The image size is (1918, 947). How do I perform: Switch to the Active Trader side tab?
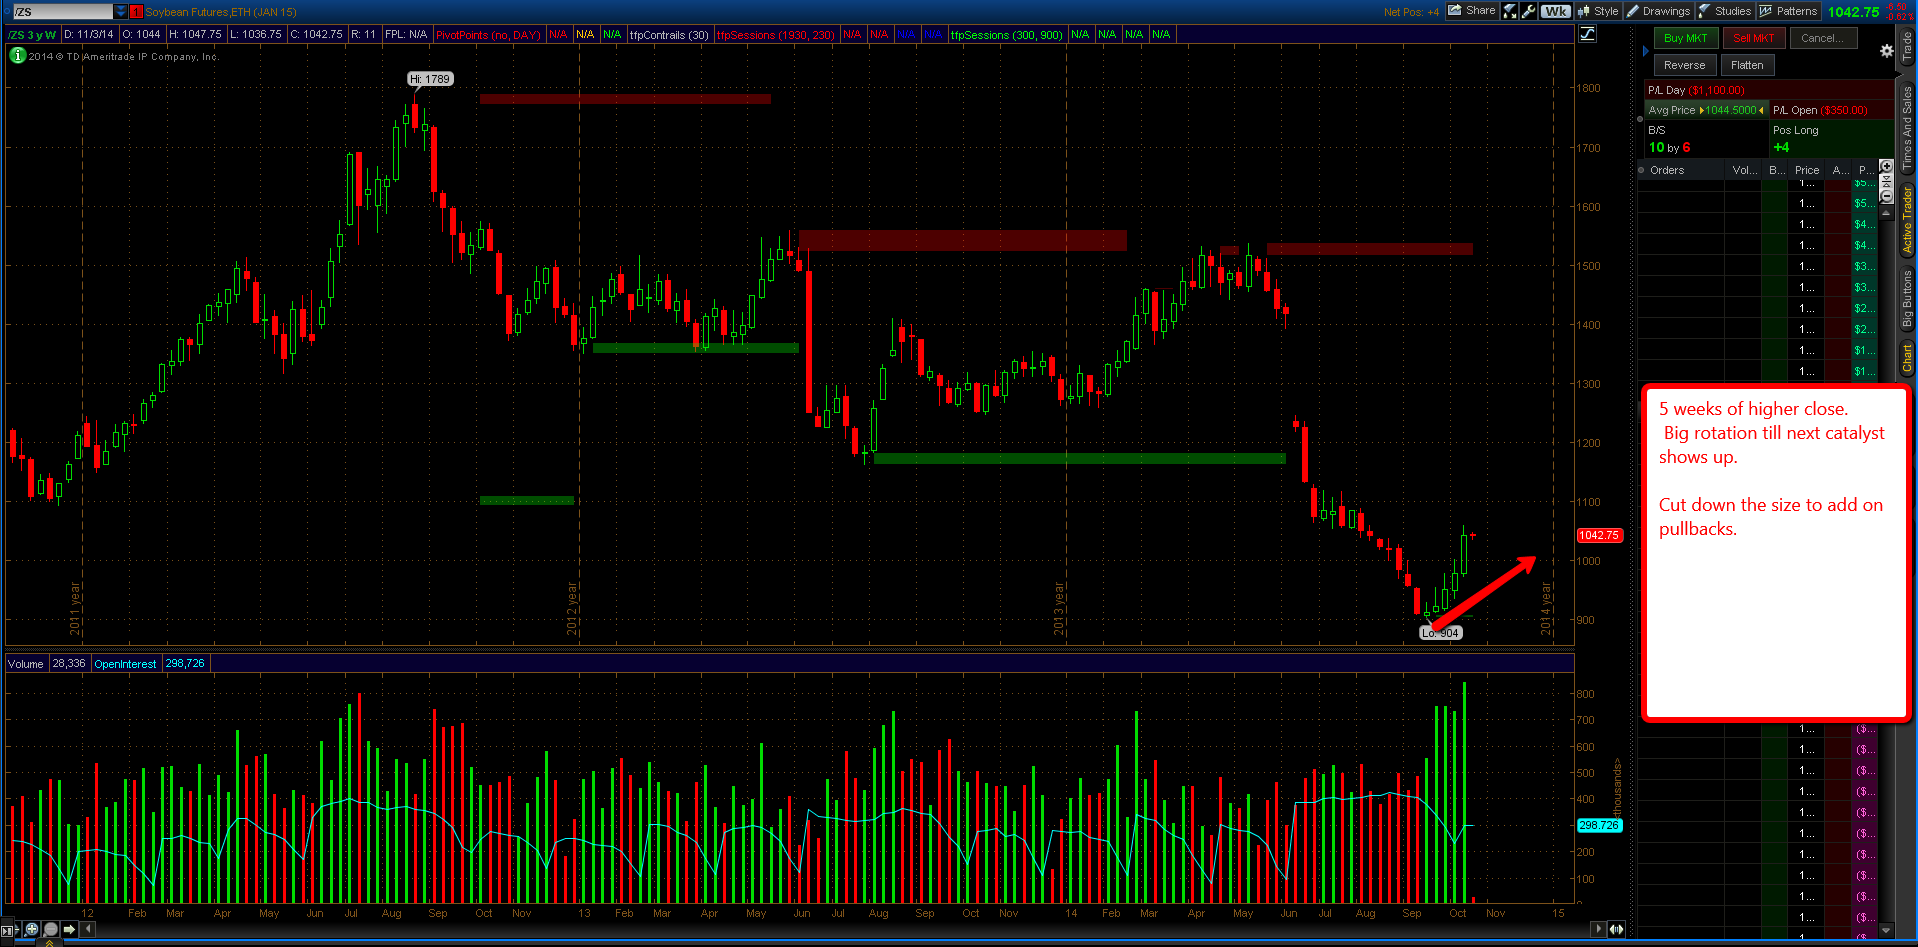[1907, 219]
